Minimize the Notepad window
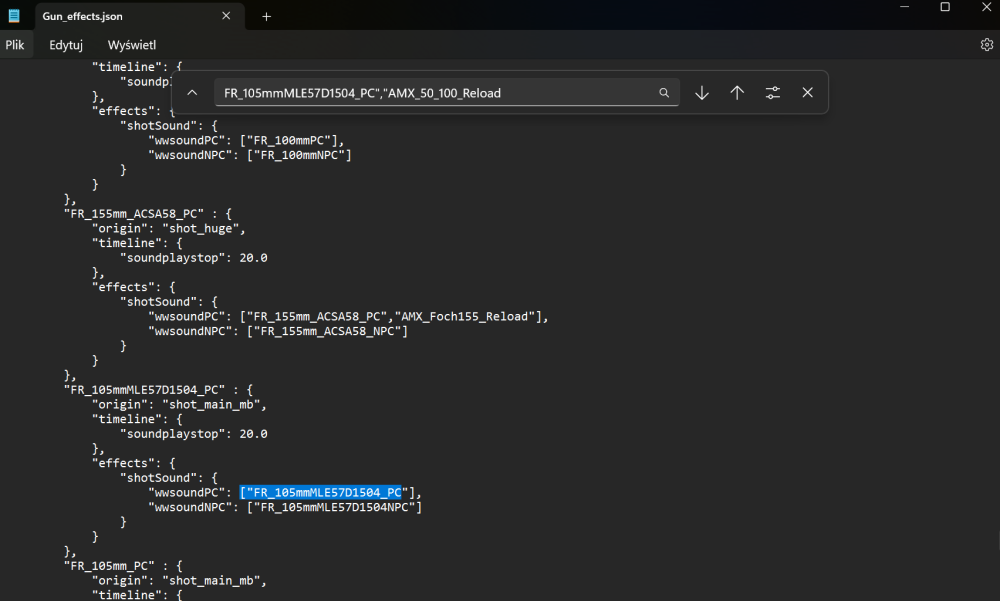 [904, 7]
